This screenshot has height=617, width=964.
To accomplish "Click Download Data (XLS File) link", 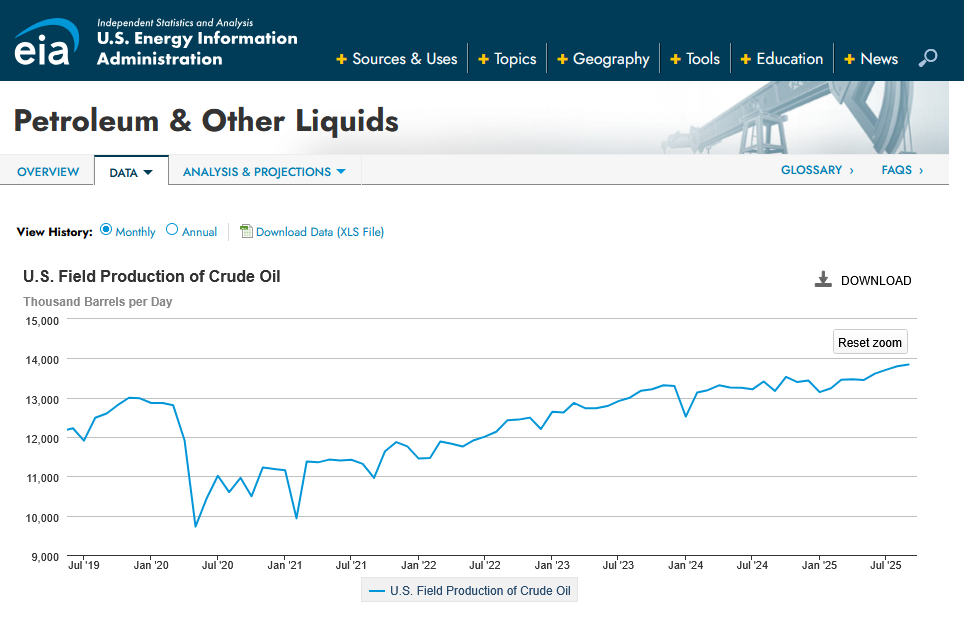I will click(x=320, y=232).
